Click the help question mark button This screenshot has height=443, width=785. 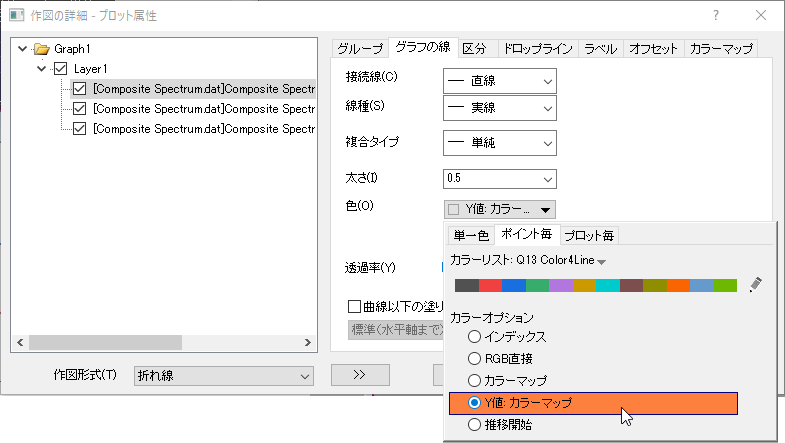[716, 15]
